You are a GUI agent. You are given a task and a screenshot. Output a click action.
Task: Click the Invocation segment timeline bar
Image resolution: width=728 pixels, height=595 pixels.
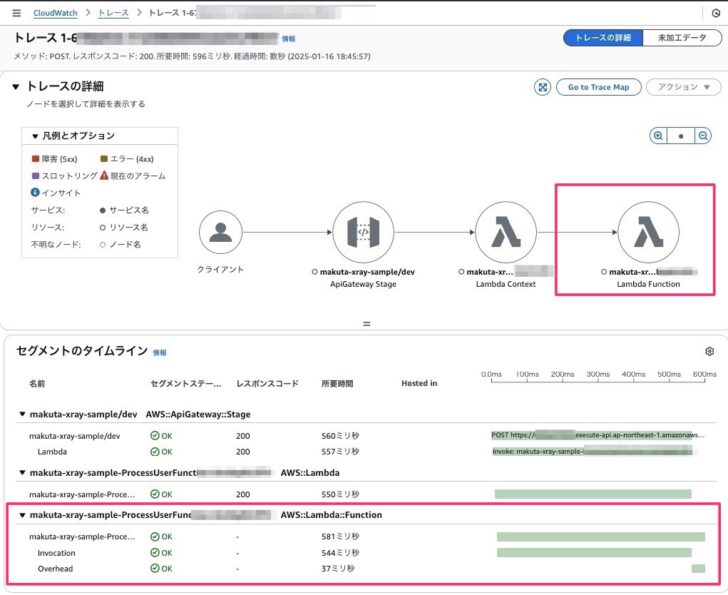pos(594,552)
